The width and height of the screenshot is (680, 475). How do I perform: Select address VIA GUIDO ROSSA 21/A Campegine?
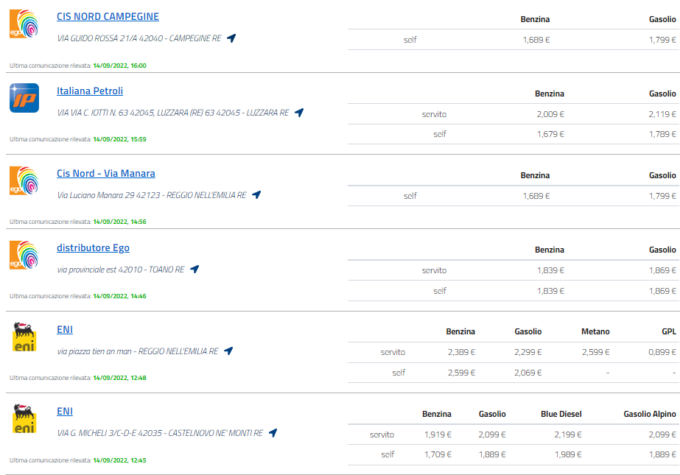[x=139, y=38]
